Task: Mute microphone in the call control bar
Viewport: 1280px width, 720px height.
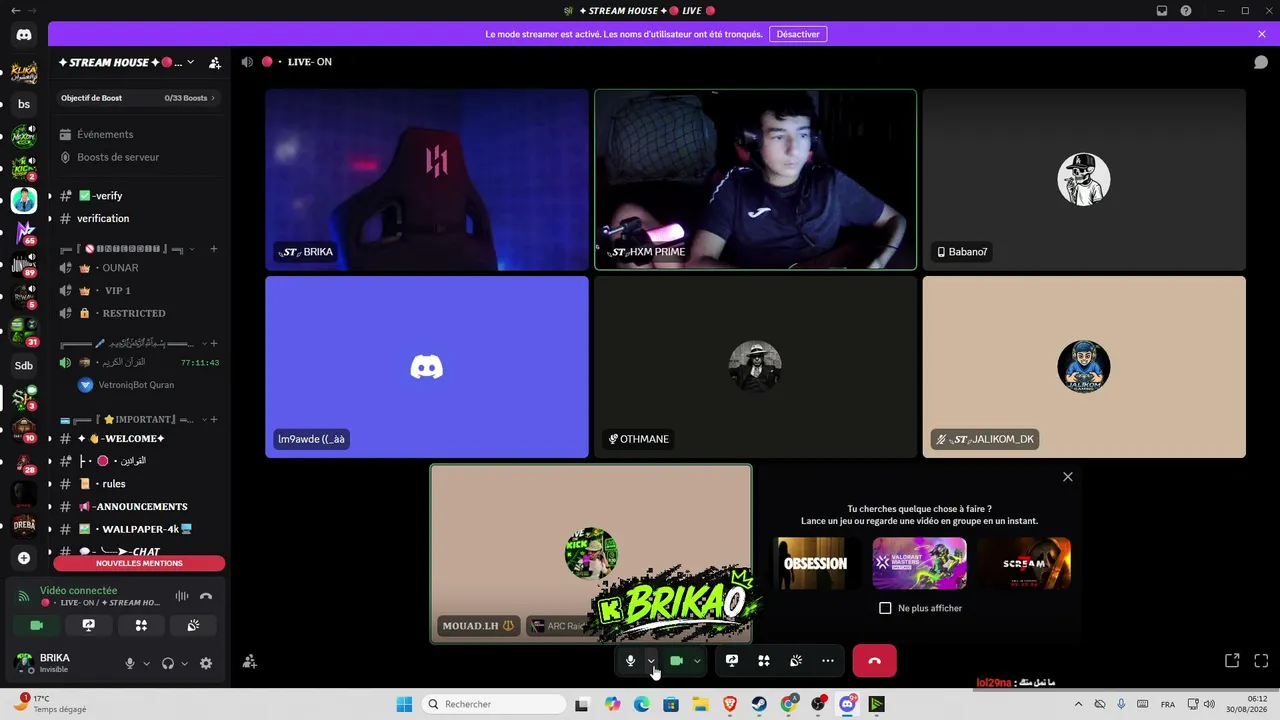Action: point(630,661)
